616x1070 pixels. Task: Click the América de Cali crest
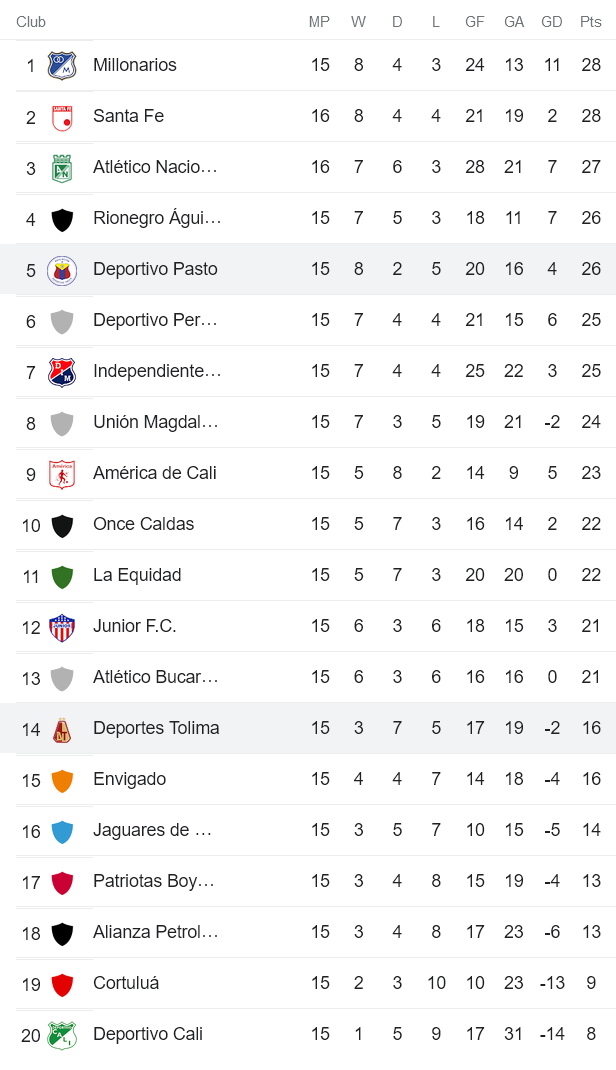[62, 473]
